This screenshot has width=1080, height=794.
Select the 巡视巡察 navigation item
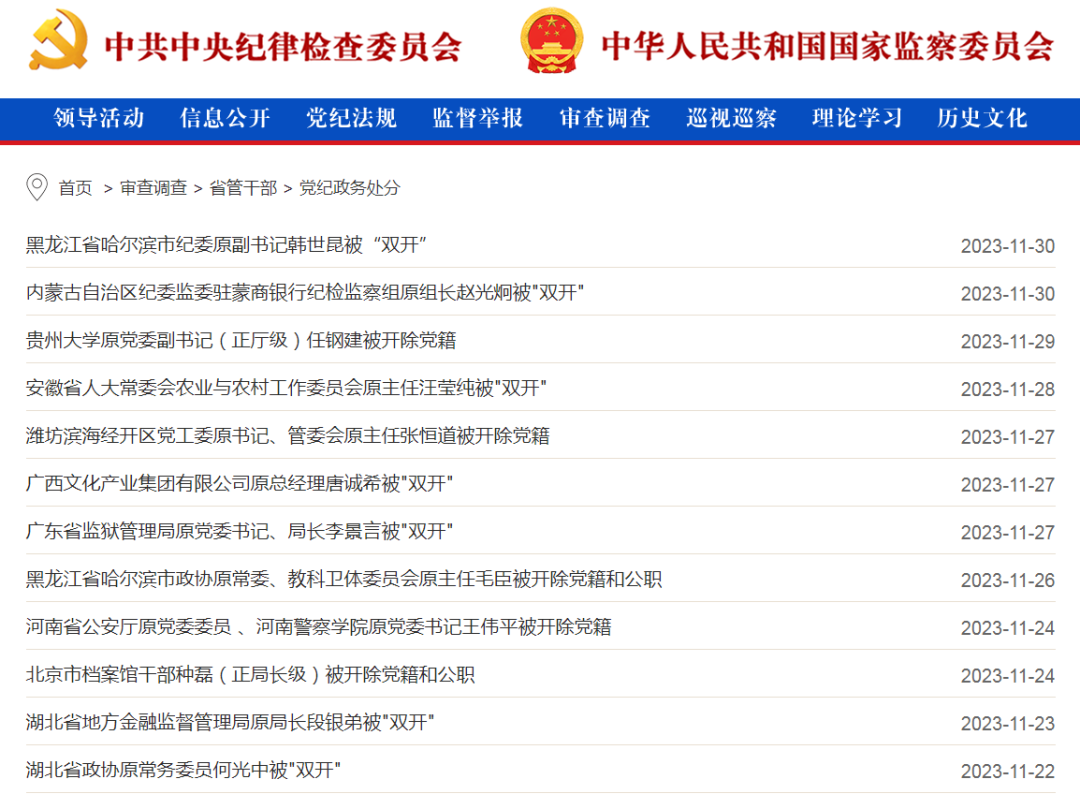pyautogui.click(x=731, y=118)
